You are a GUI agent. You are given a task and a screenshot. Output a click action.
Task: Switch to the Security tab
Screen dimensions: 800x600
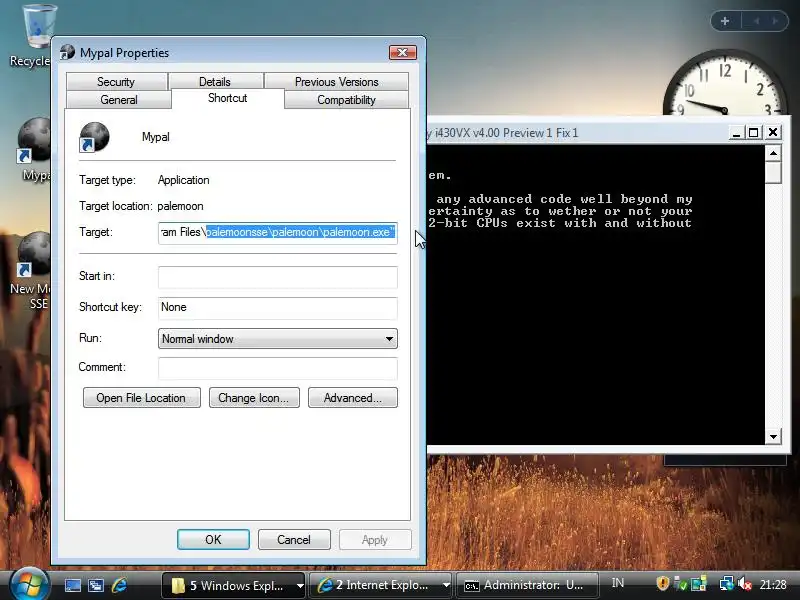(116, 82)
